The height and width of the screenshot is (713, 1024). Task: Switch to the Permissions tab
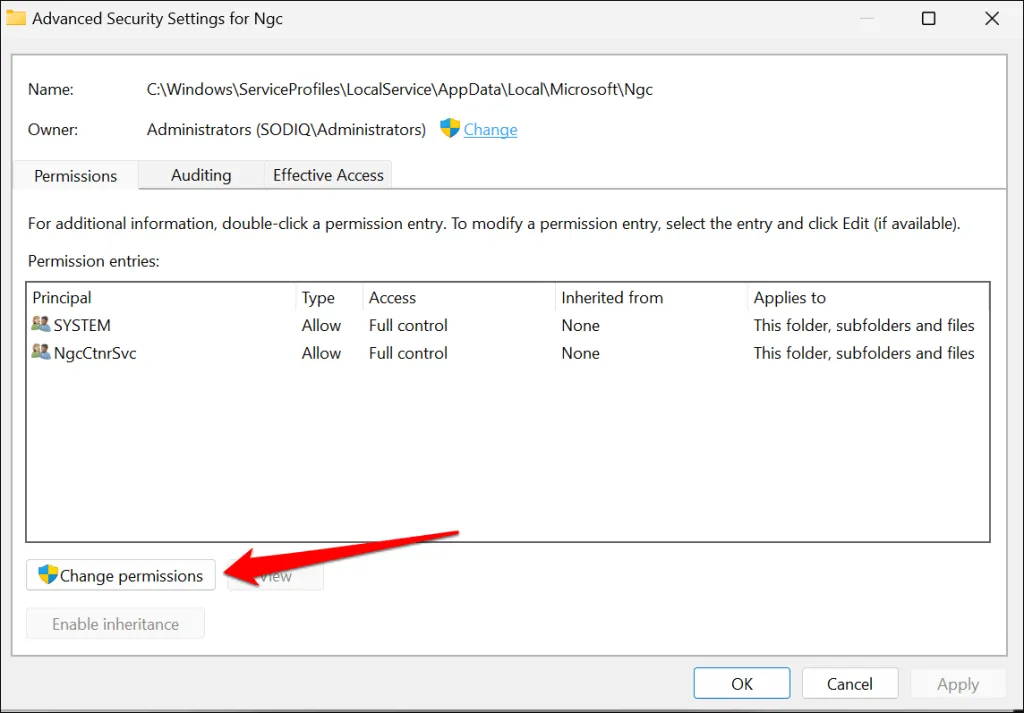point(76,175)
